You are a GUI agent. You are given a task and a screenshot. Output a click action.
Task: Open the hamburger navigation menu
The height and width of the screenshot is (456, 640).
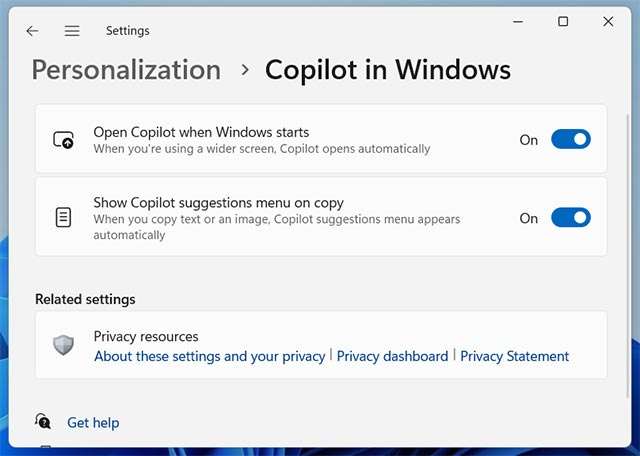tap(72, 31)
